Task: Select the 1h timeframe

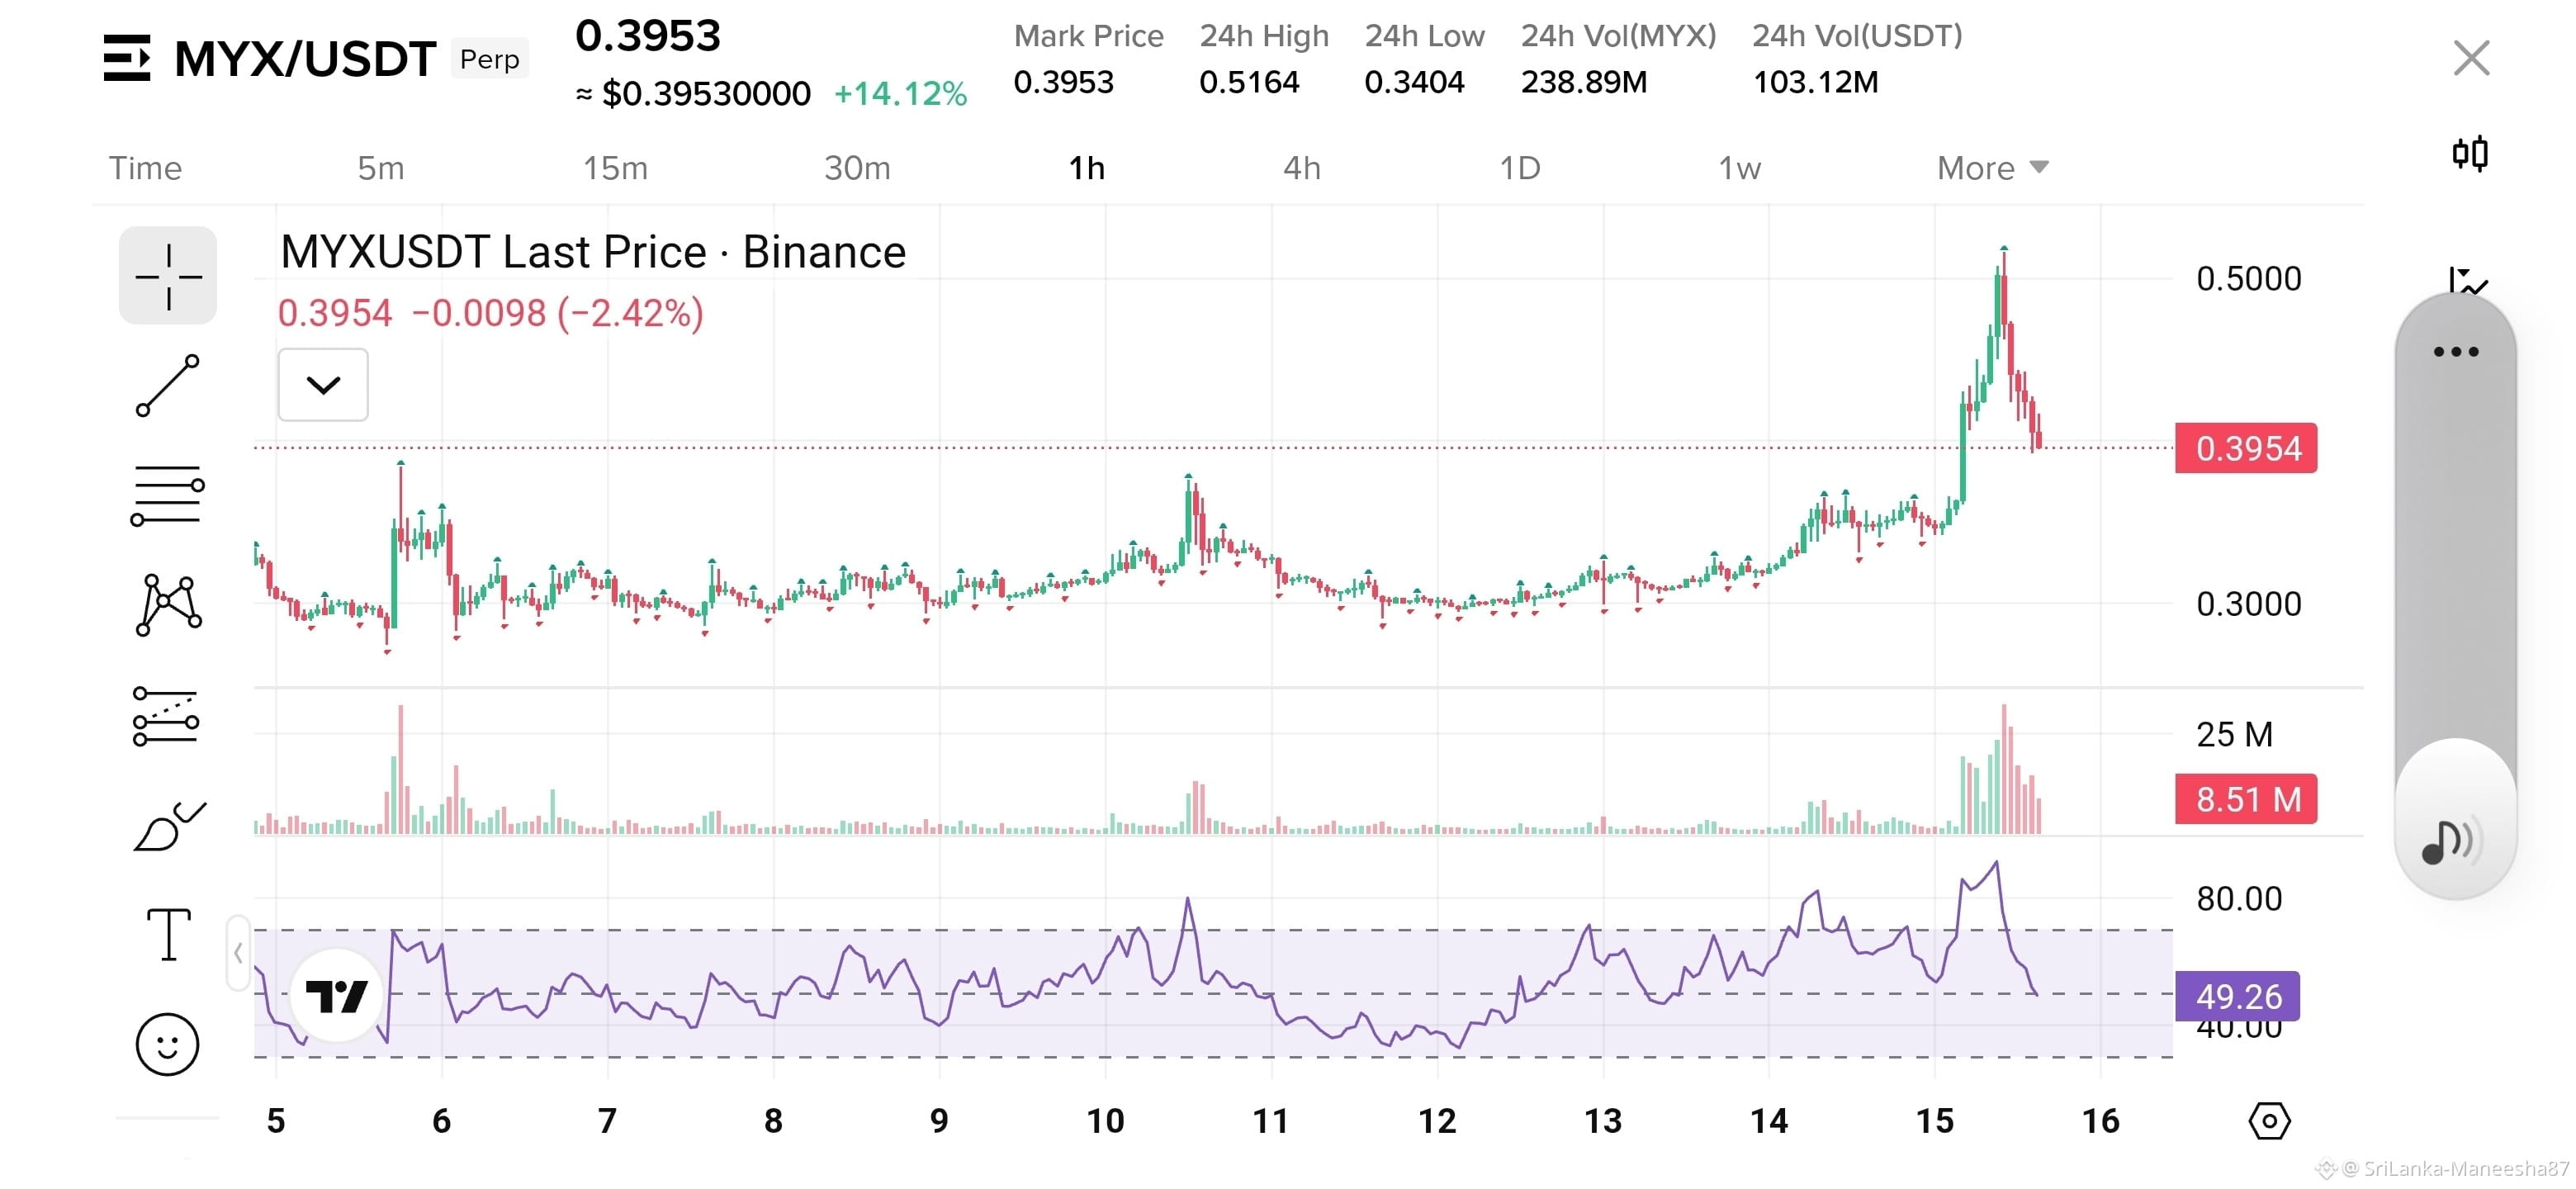Action: click(1086, 168)
